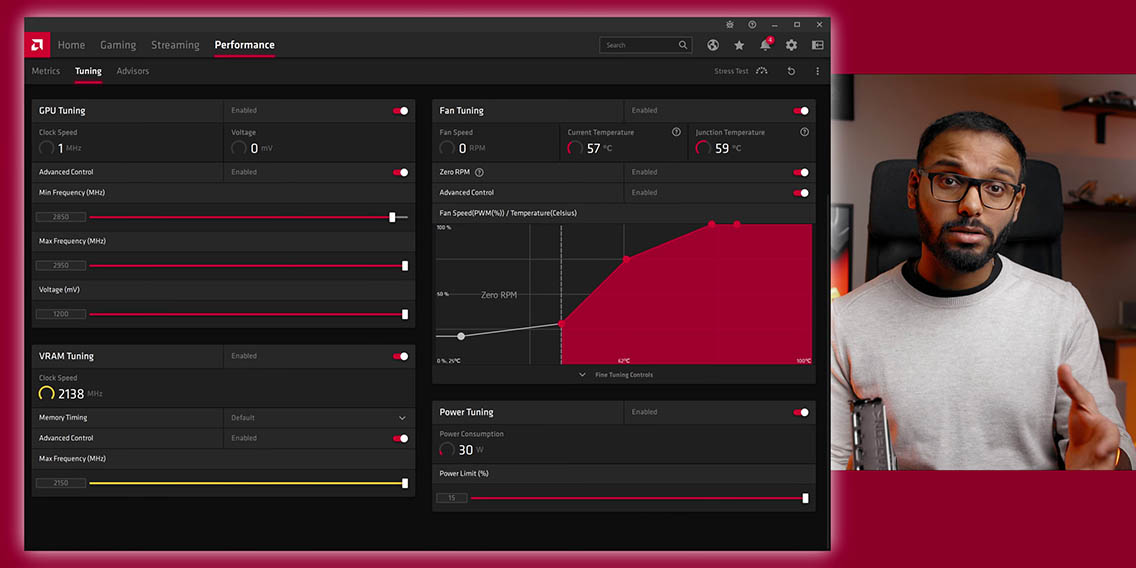Switch to the Advisors sub-tab
The width and height of the screenshot is (1136, 568).
(x=133, y=71)
